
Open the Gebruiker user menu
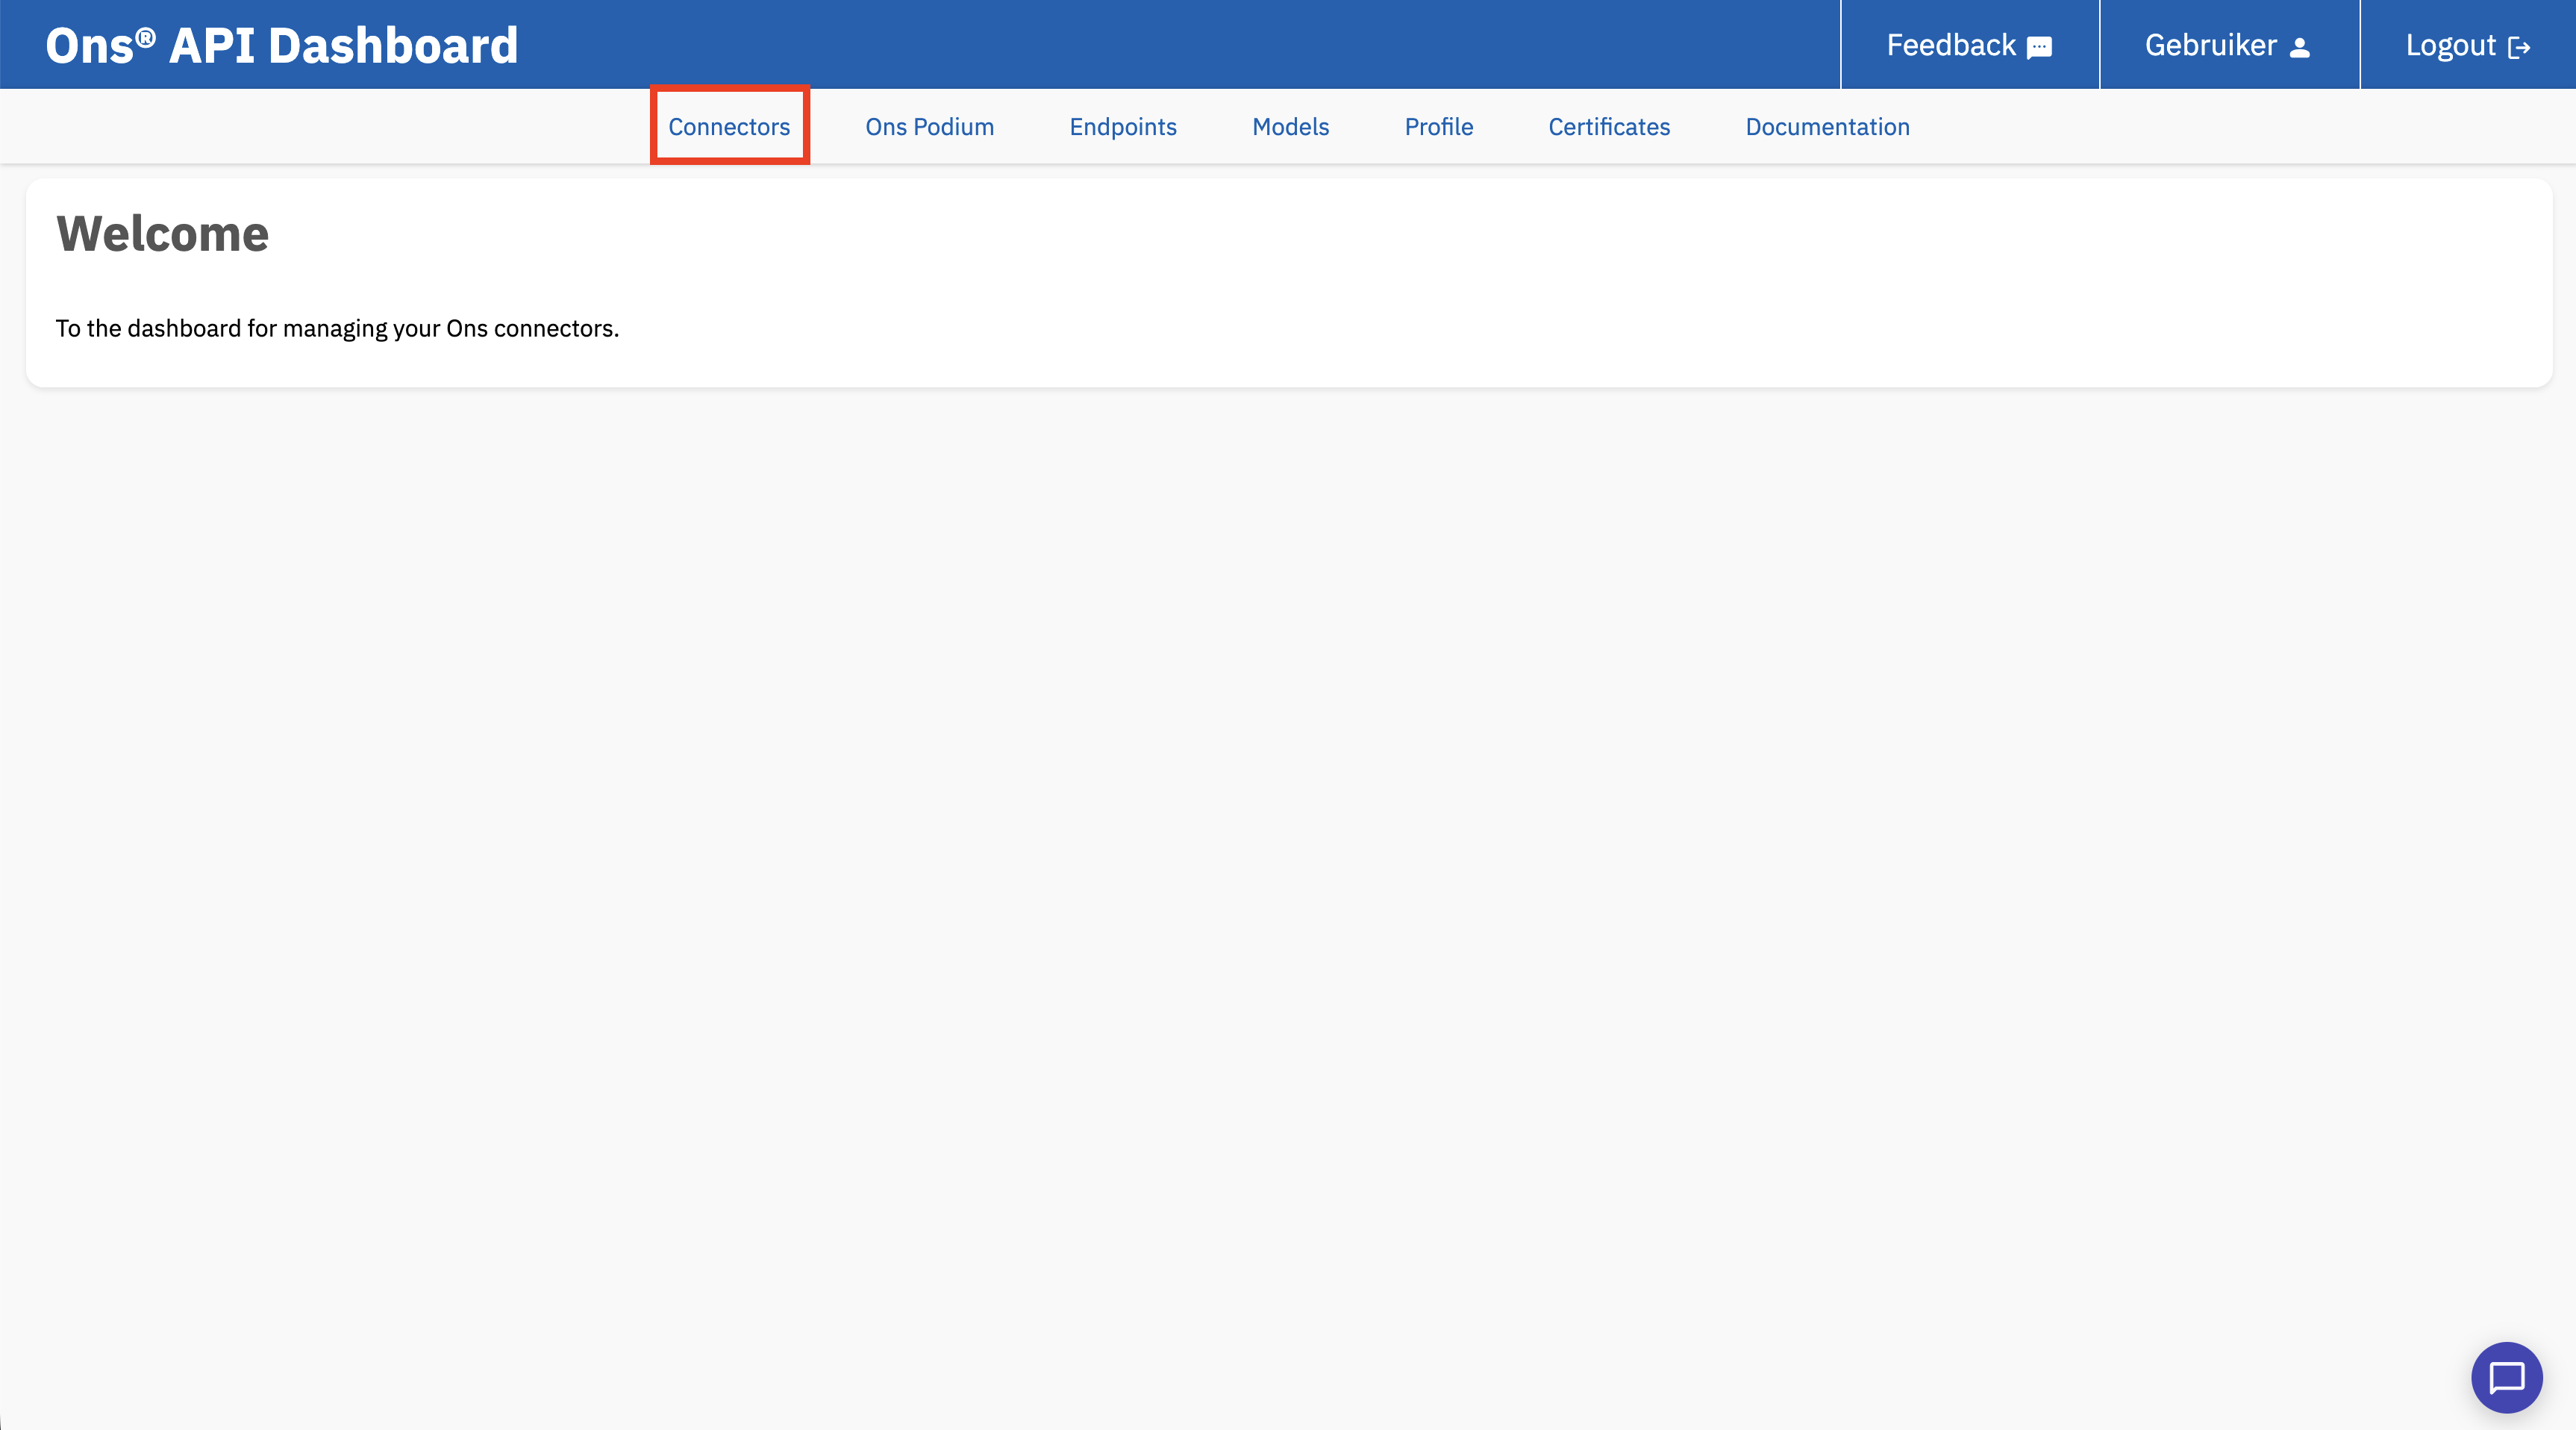2229,45
